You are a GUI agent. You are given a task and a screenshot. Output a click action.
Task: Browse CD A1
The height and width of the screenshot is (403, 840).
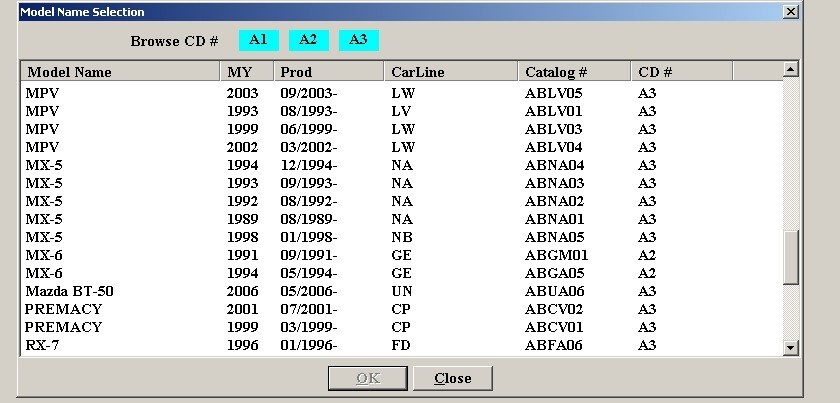[x=259, y=40]
